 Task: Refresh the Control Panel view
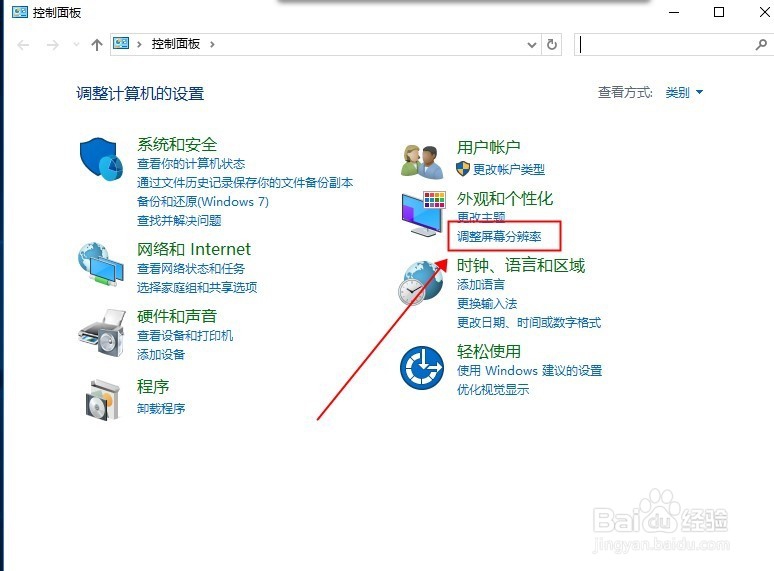click(552, 44)
